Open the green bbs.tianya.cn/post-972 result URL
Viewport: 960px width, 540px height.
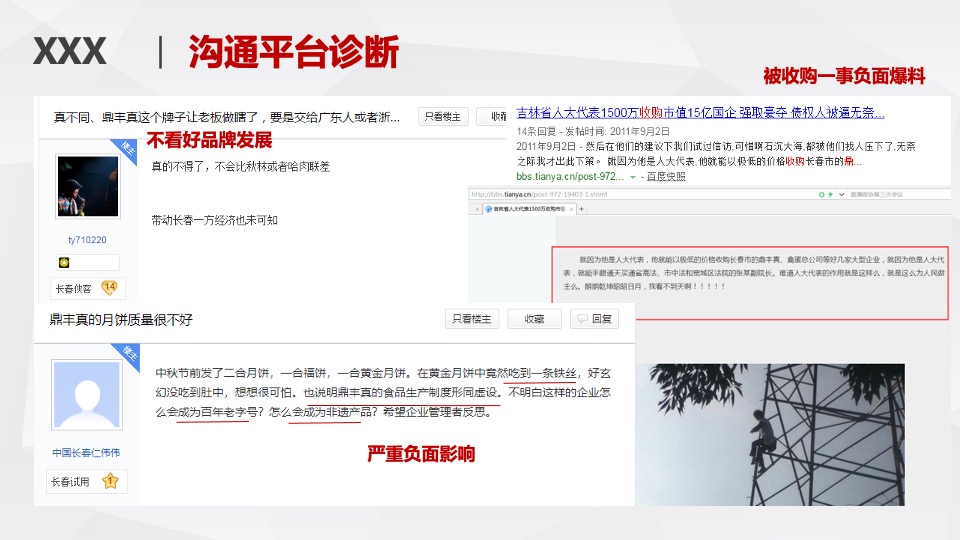[570, 176]
